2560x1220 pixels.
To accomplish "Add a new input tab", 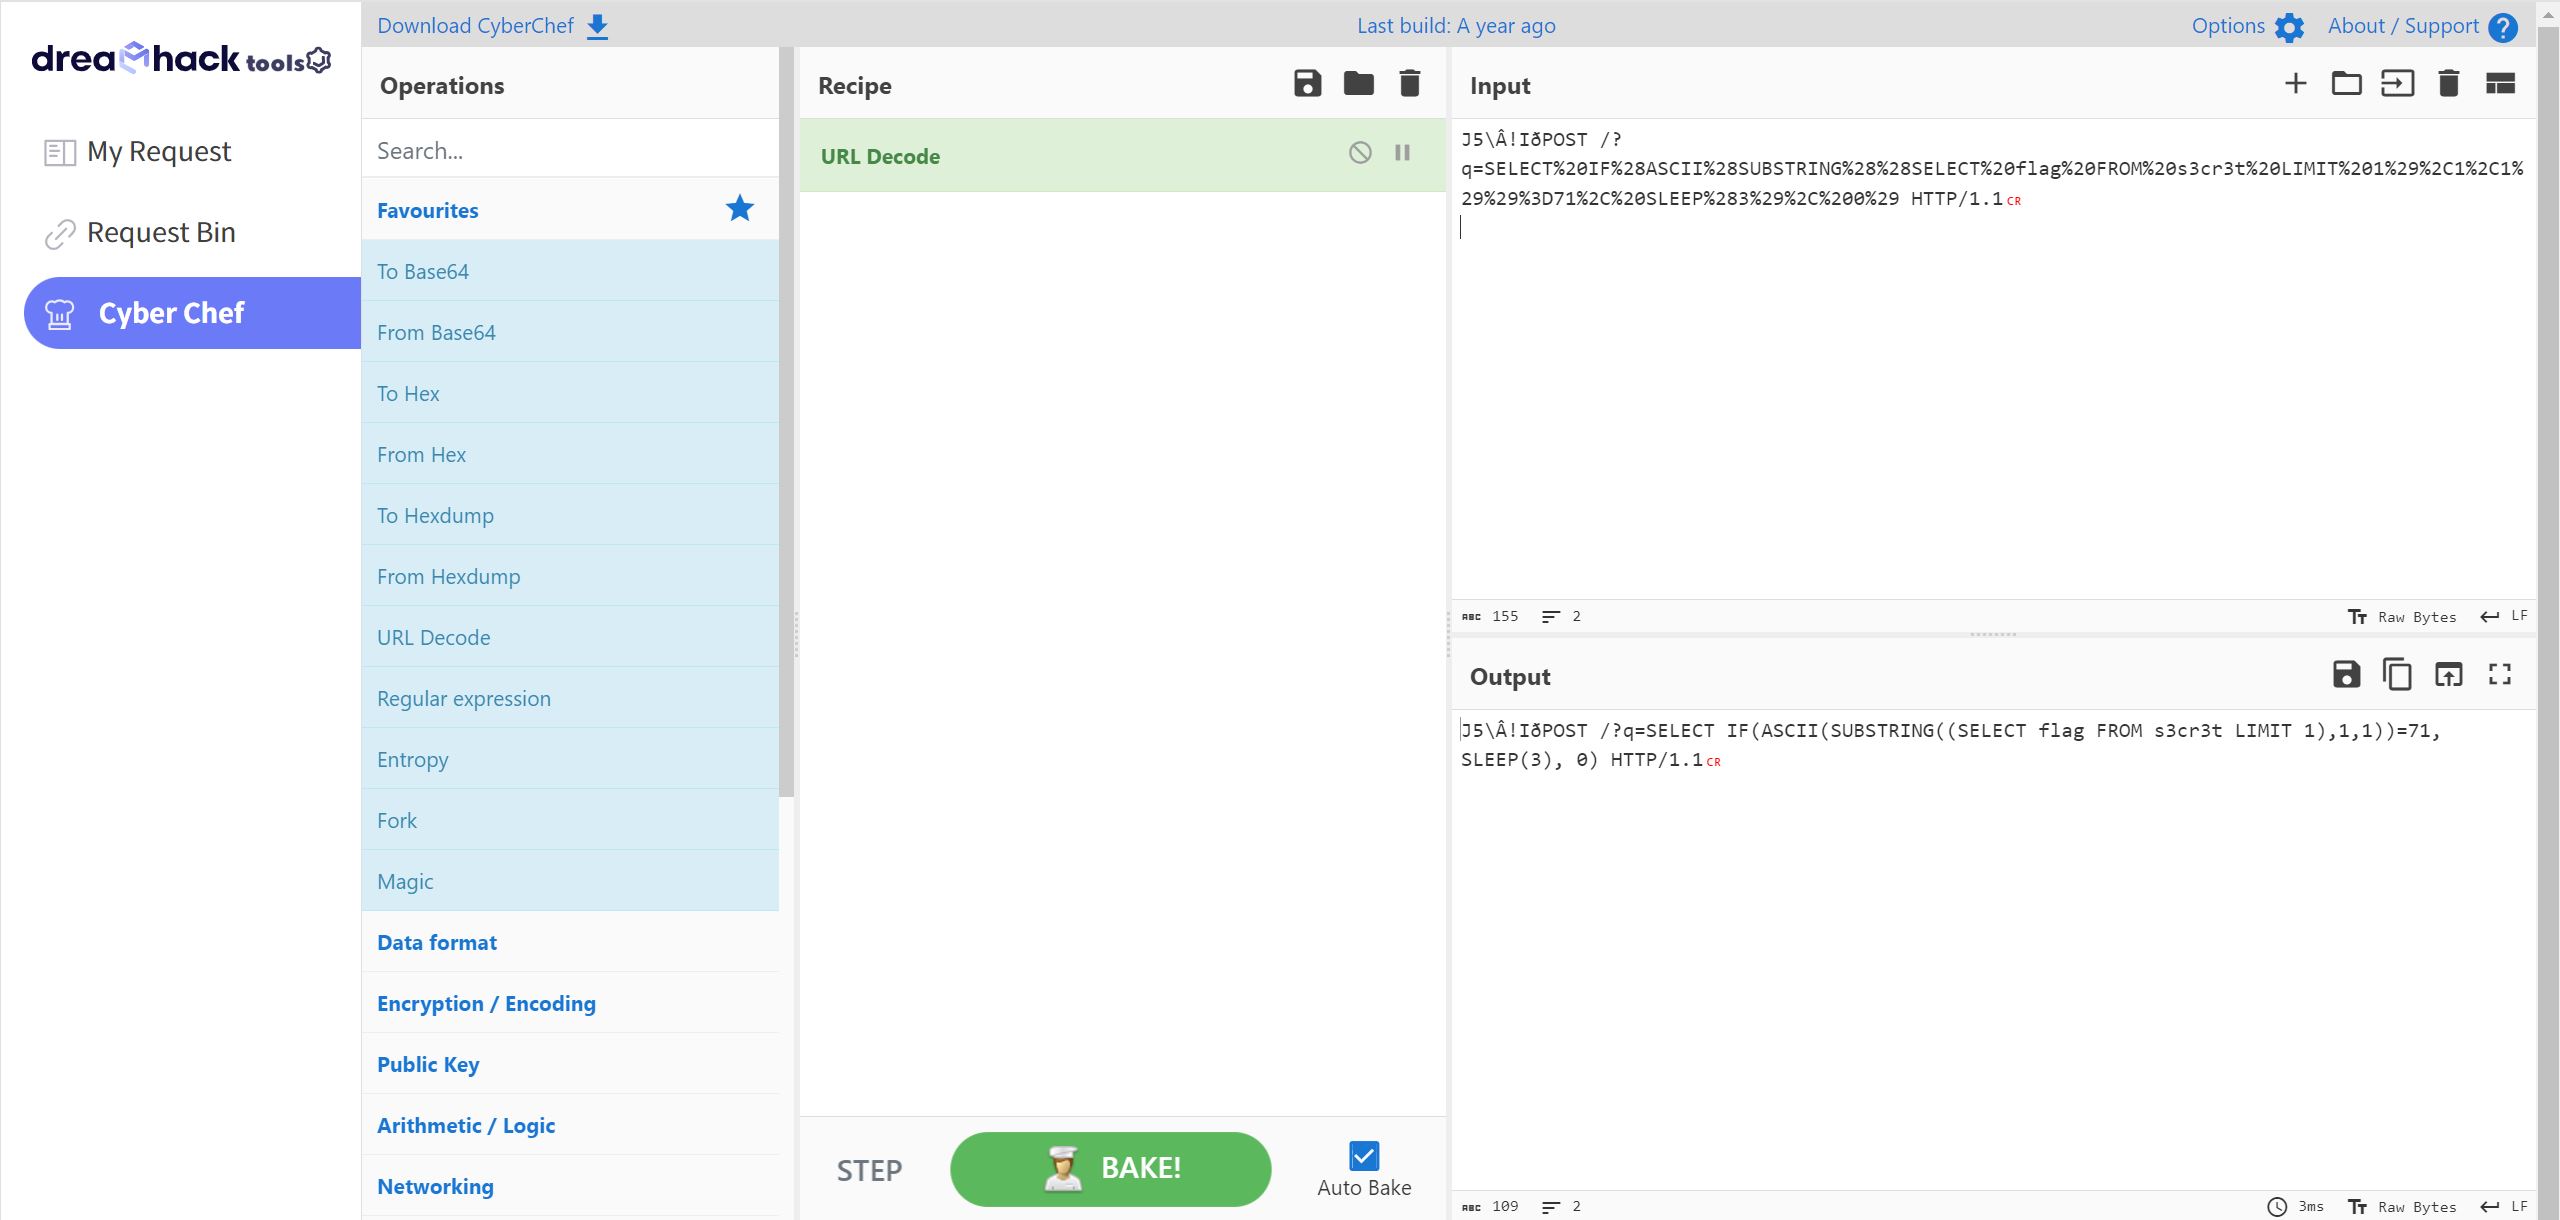I will click(2295, 83).
